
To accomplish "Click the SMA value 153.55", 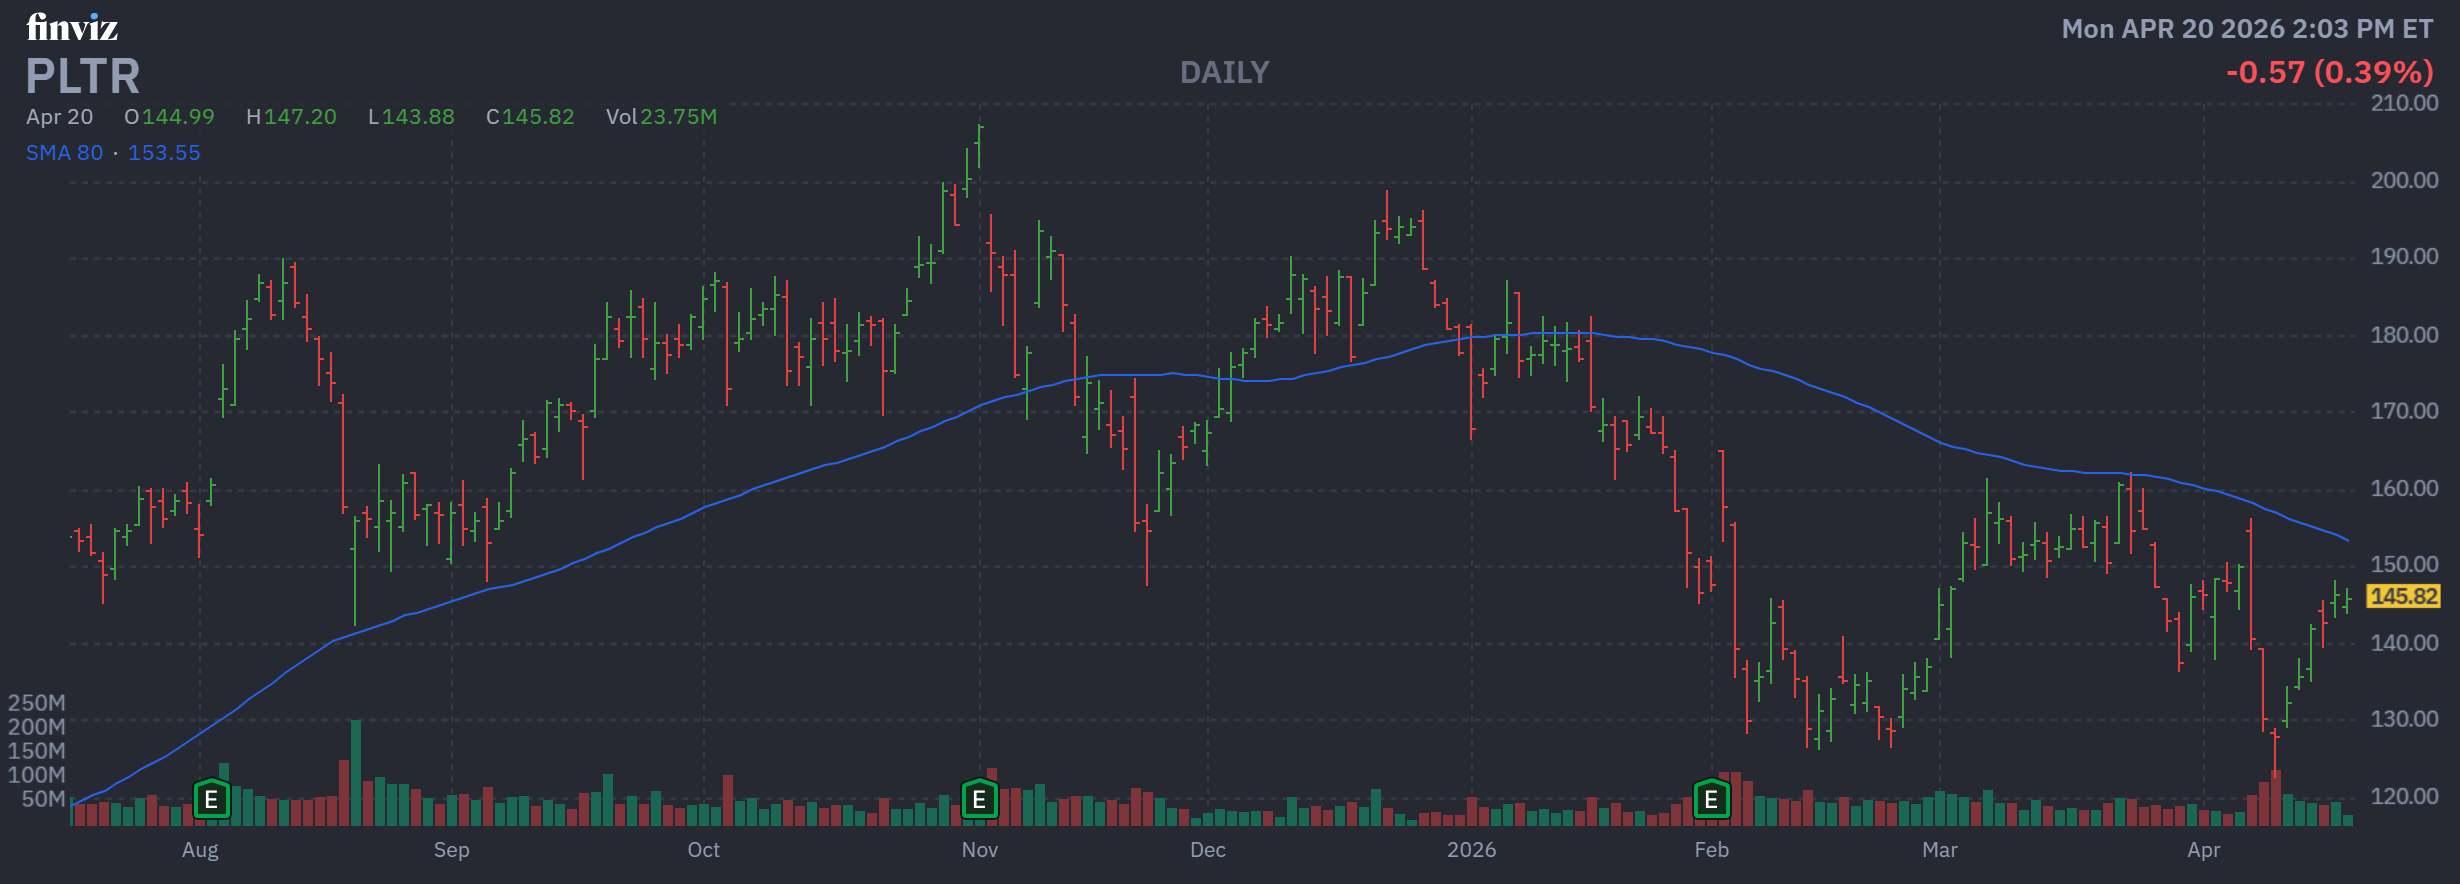I will [x=164, y=153].
